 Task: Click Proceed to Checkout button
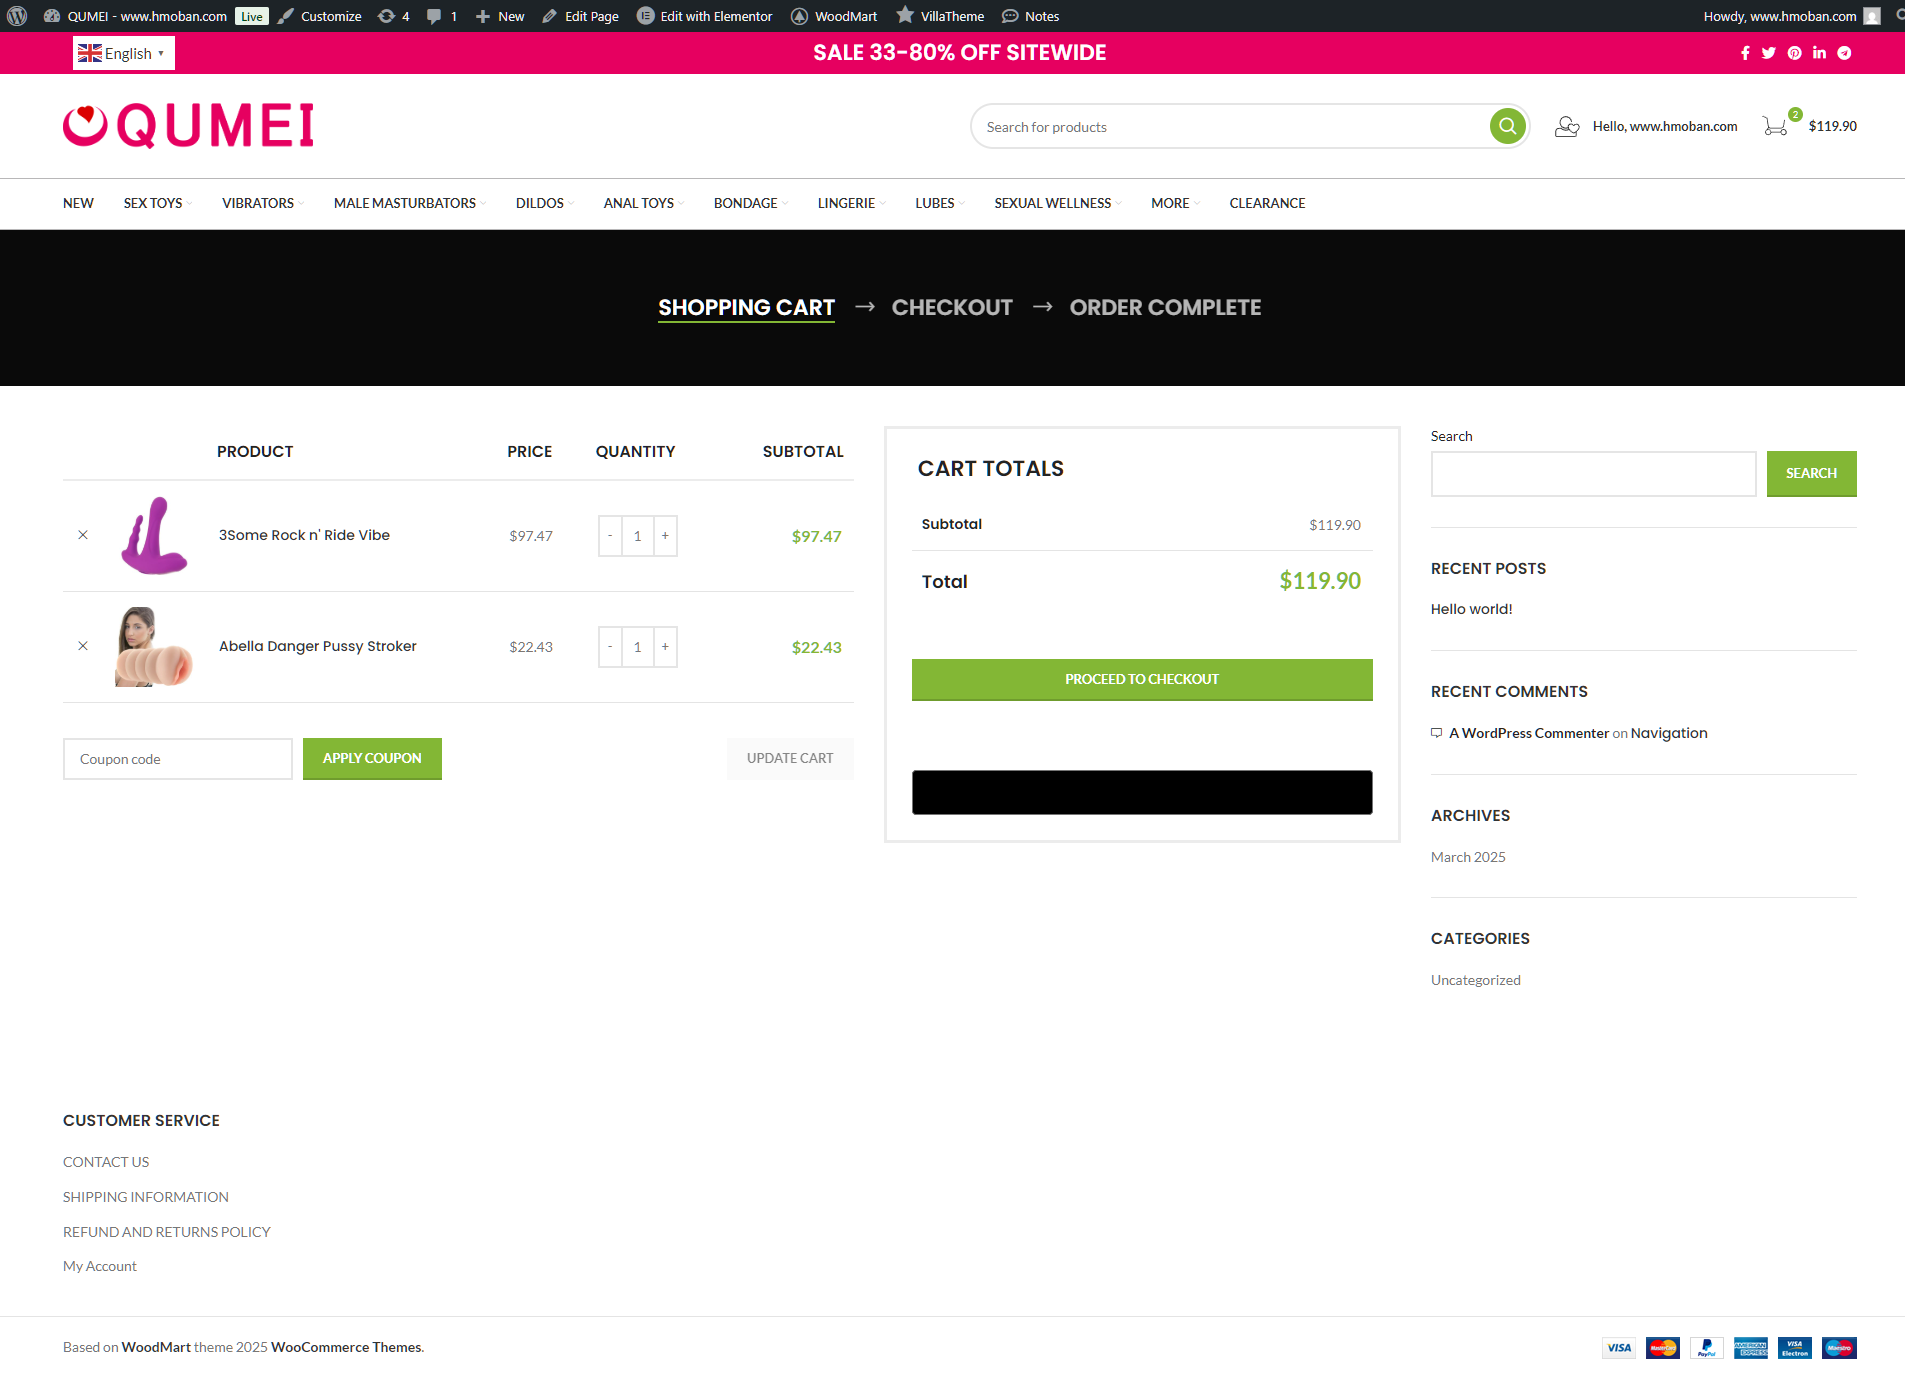click(x=1141, y=679)
